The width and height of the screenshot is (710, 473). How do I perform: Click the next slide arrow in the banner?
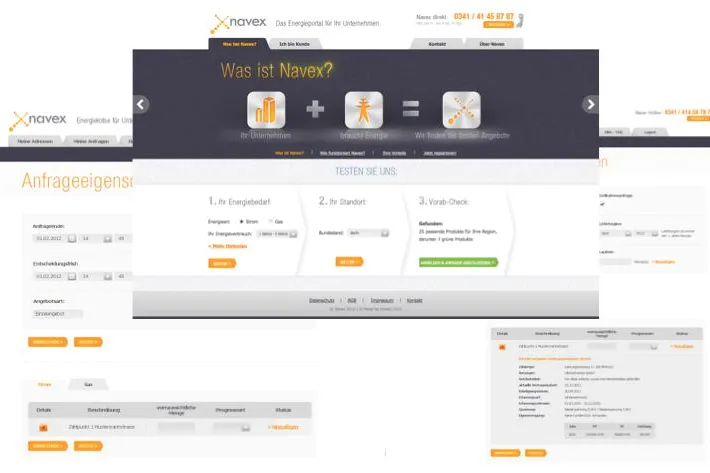click(590, 105)
